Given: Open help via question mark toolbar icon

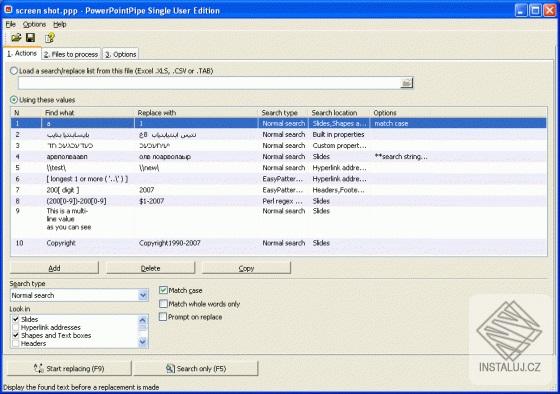Looking at the screenshot, I should click(50, 38).
